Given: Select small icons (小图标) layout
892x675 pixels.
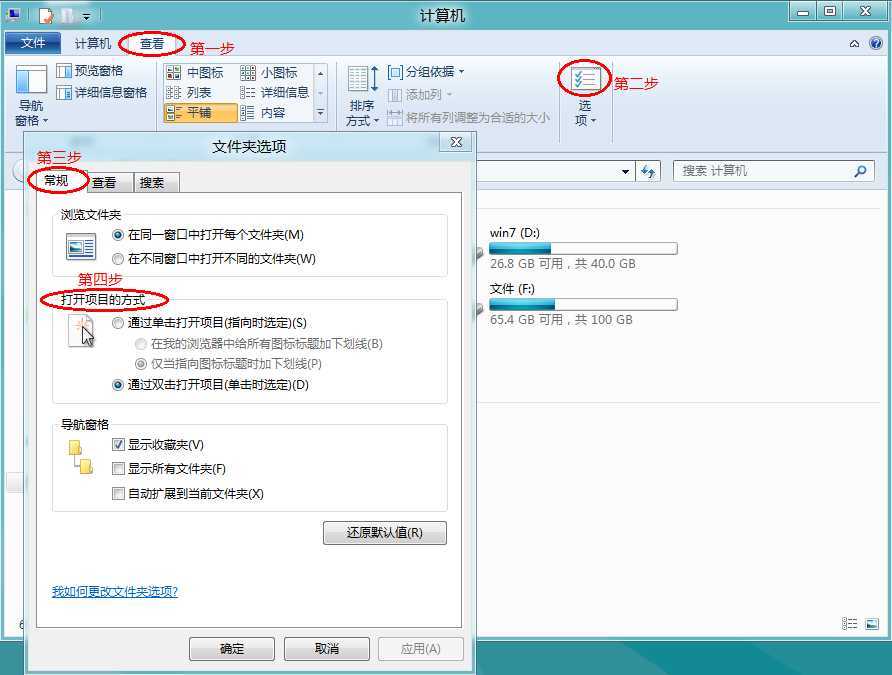Looking at the screenshot, I should point(269,73).
